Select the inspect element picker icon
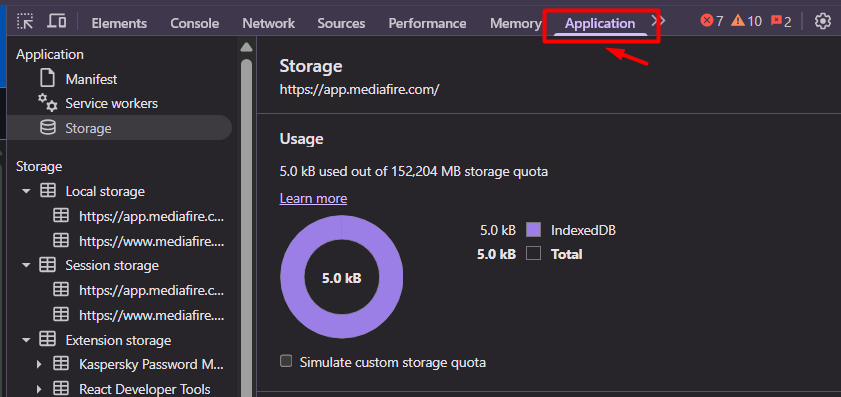Viewport: 841px width, 397px height. click(25, 21)
